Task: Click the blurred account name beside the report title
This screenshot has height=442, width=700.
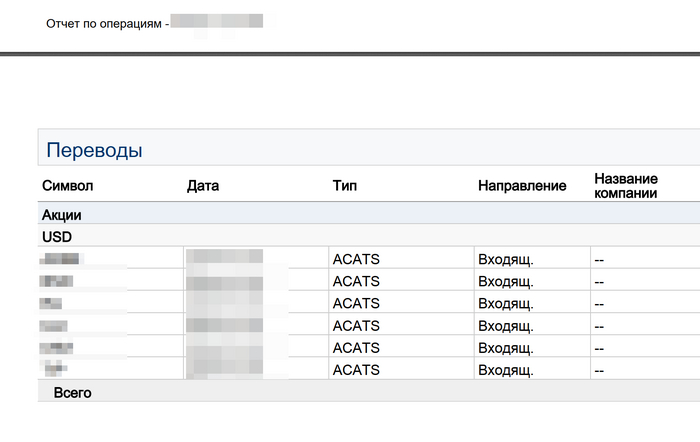Action: point(217,22)
